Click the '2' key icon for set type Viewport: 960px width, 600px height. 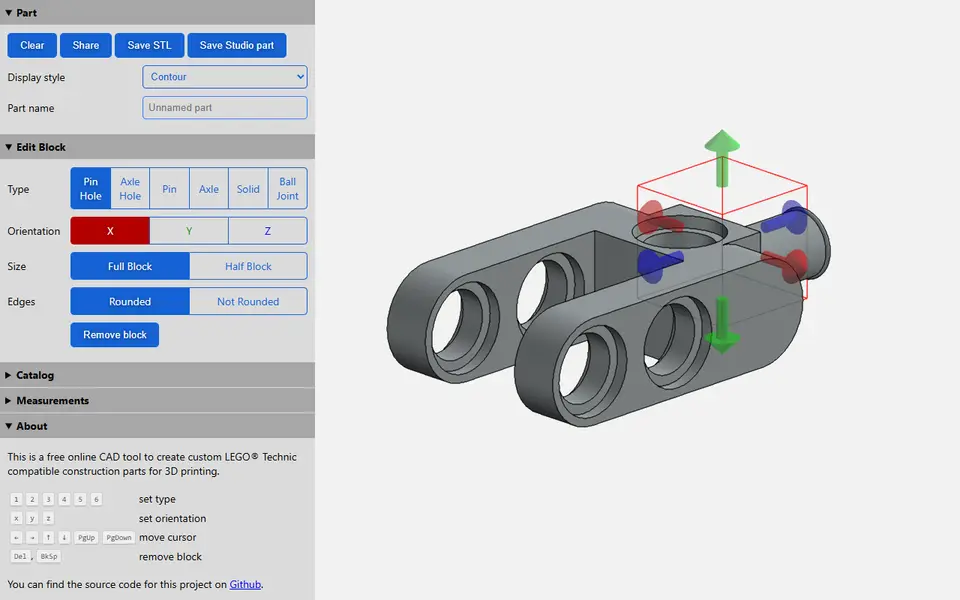click(32, 499)
